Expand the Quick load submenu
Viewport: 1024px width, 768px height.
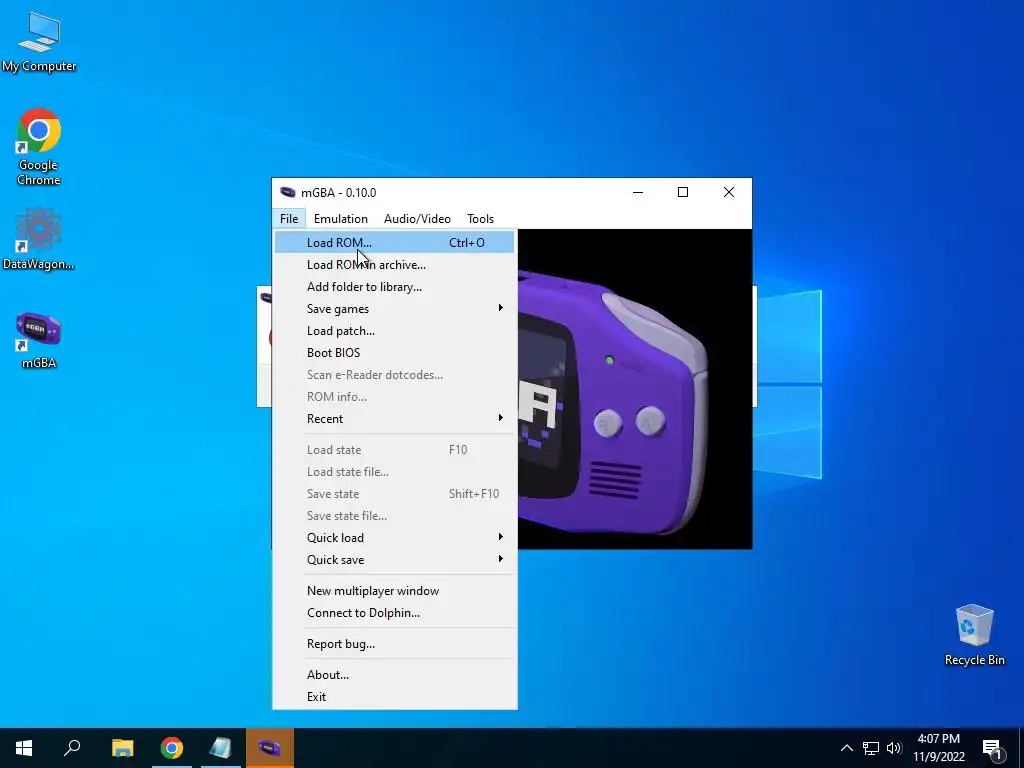pyautogui.click(x=394, y=537)
